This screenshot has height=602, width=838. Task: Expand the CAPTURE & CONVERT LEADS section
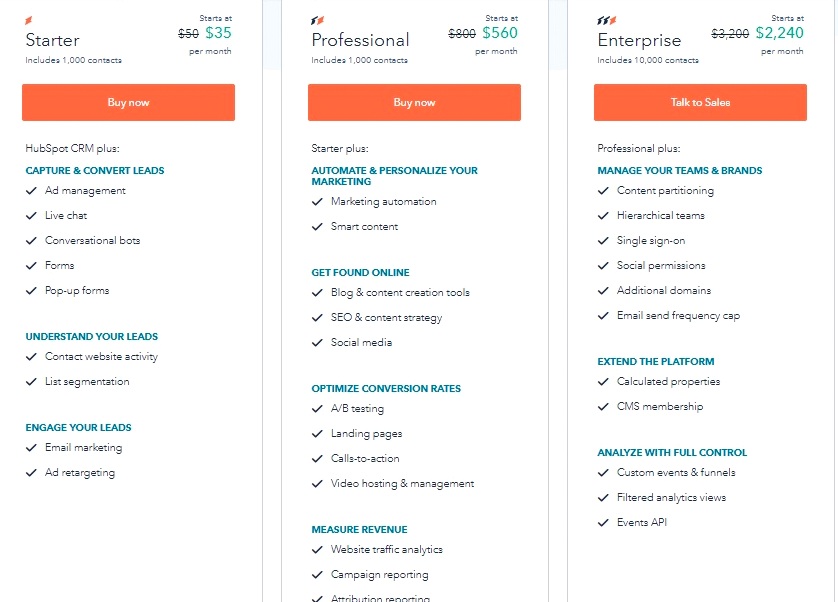coord(94,170)
